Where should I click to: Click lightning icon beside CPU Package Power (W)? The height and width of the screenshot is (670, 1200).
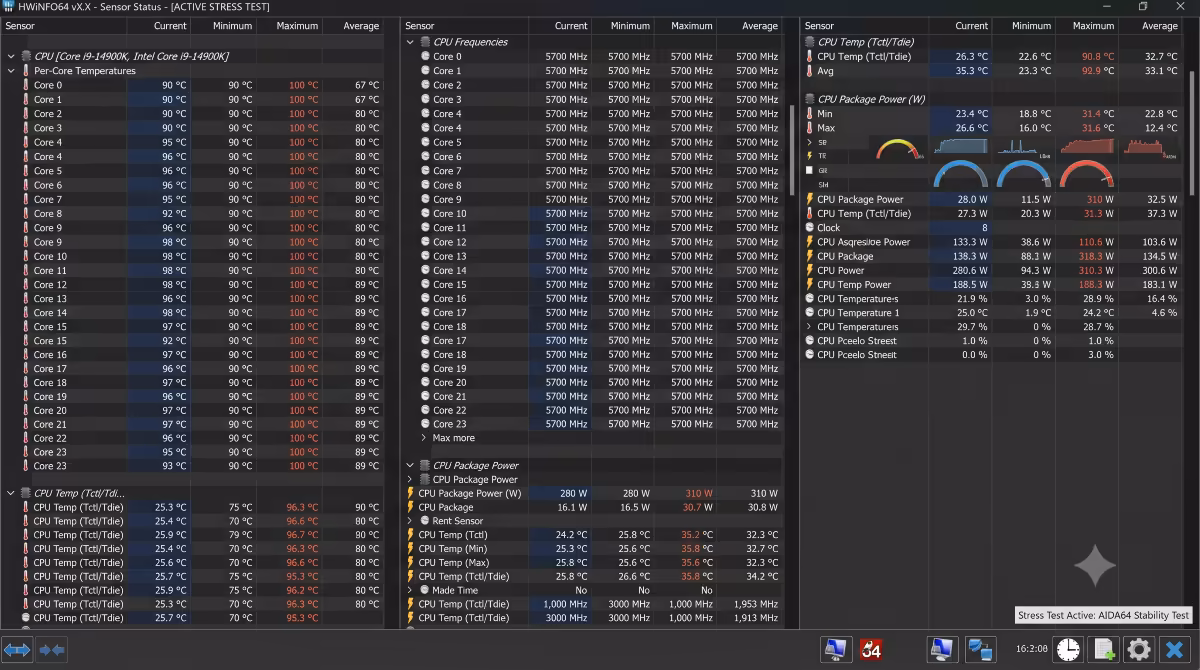pos(411,493)
